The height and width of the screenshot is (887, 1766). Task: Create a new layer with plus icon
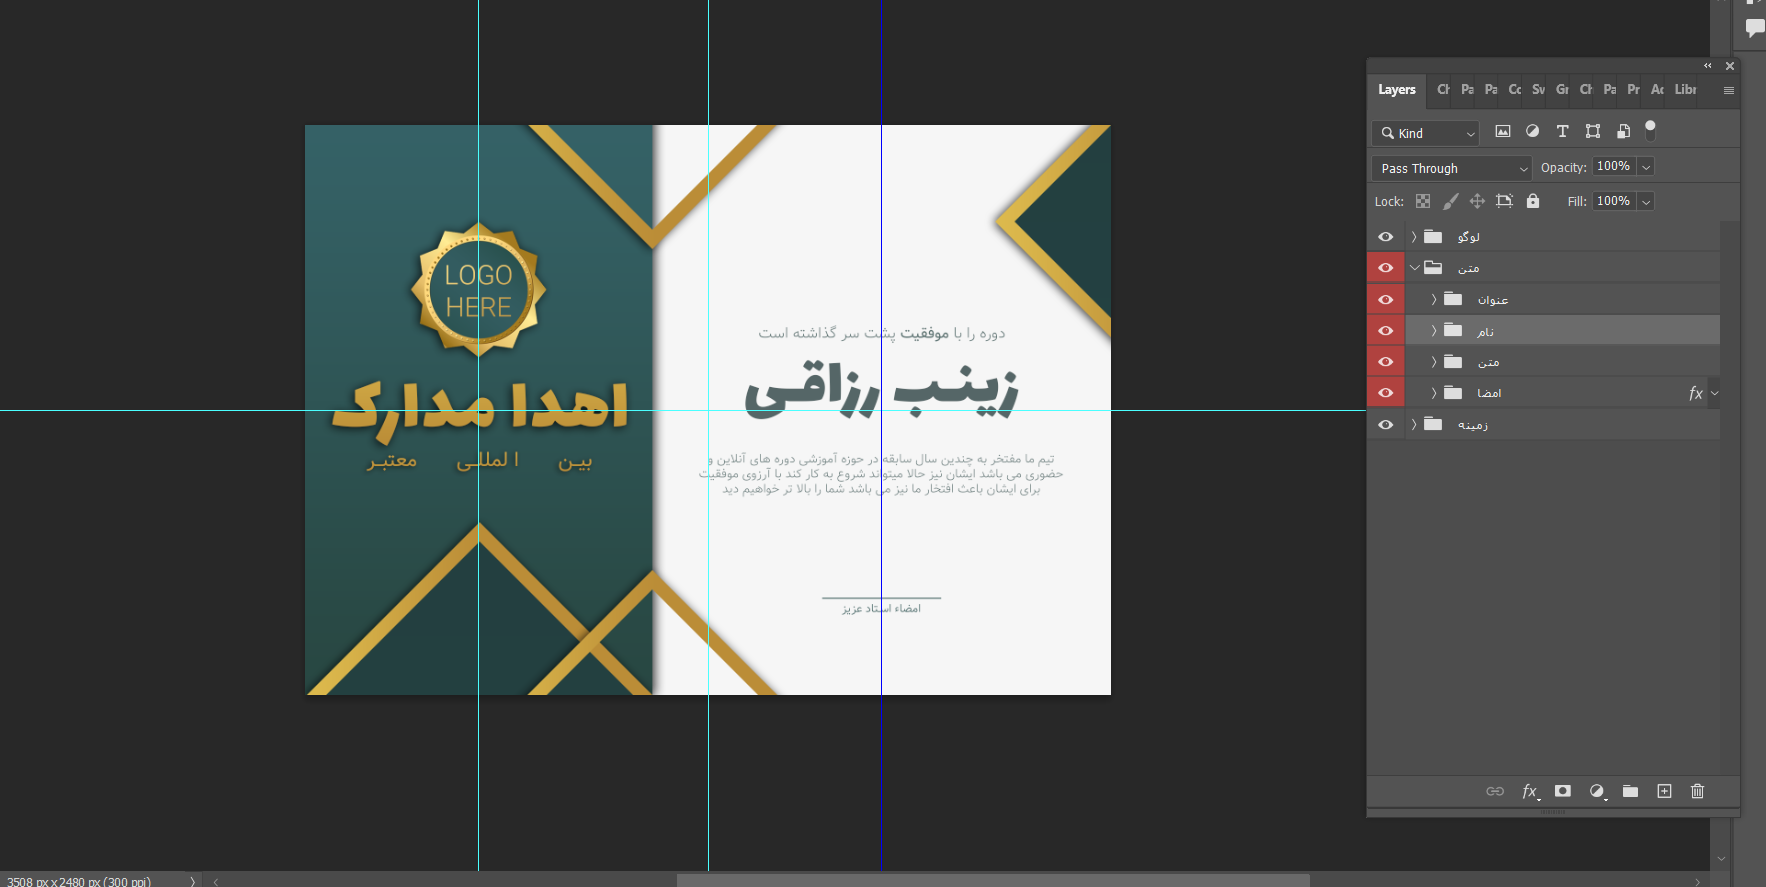coord(1664,791)
